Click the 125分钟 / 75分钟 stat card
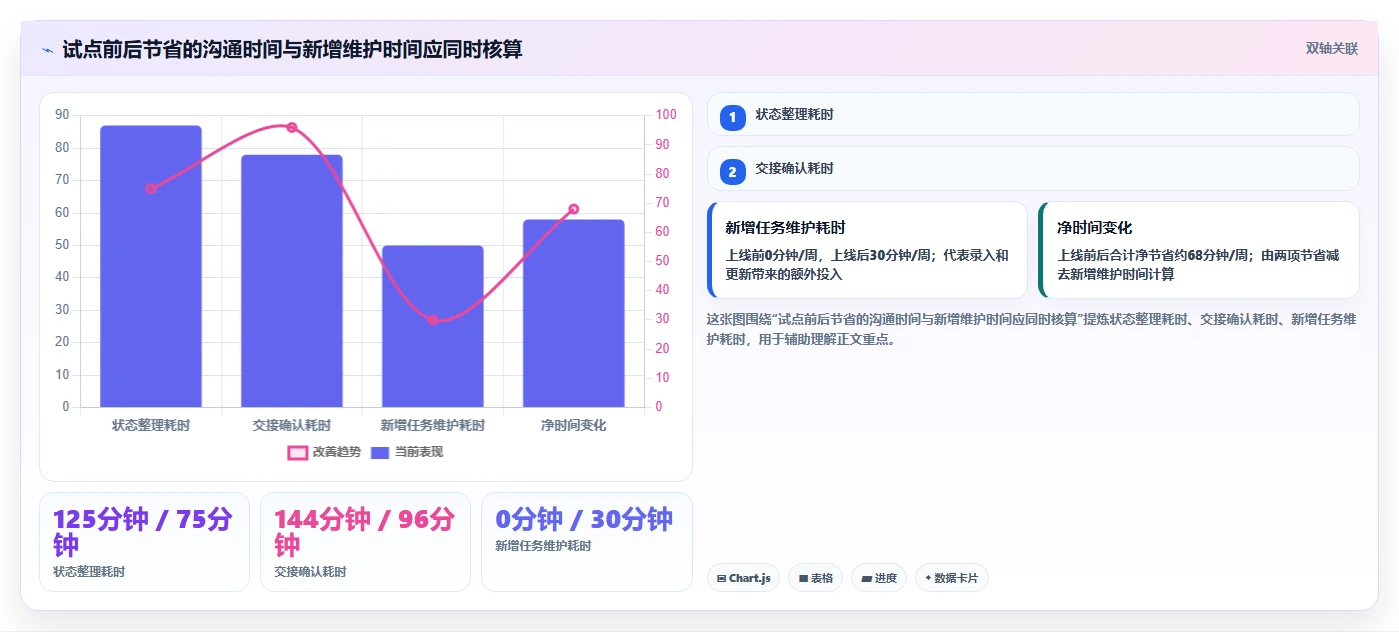 (x=144, y=542)
